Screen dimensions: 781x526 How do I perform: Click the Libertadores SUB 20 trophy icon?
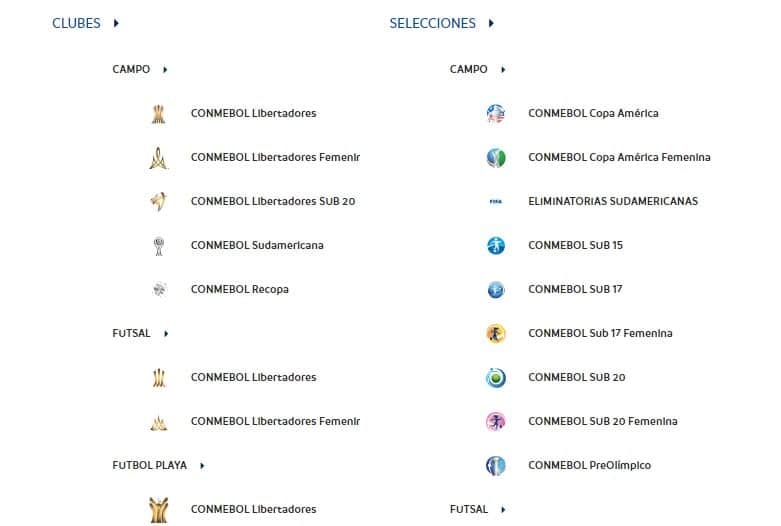[158, 202]
